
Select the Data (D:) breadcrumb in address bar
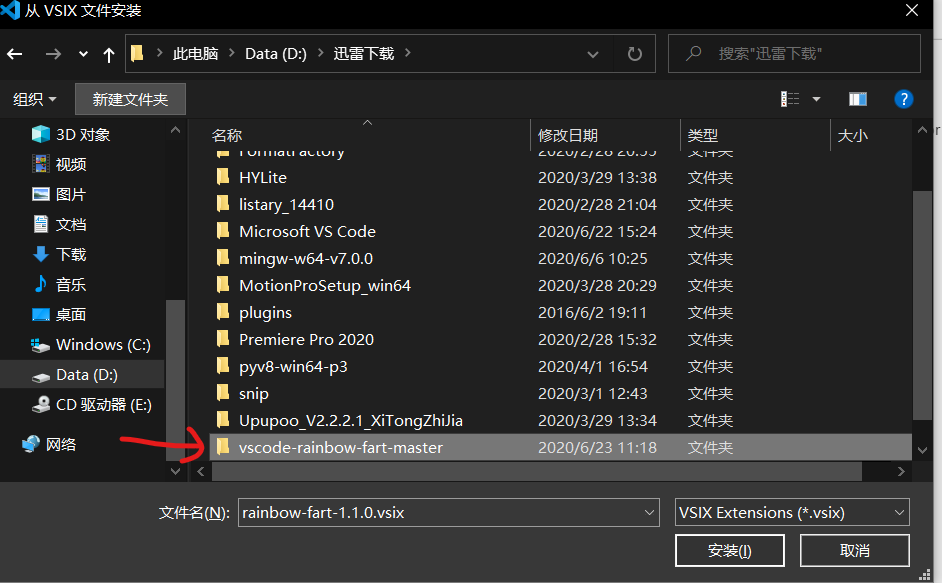pyautogui.click(x=276, y=53)
